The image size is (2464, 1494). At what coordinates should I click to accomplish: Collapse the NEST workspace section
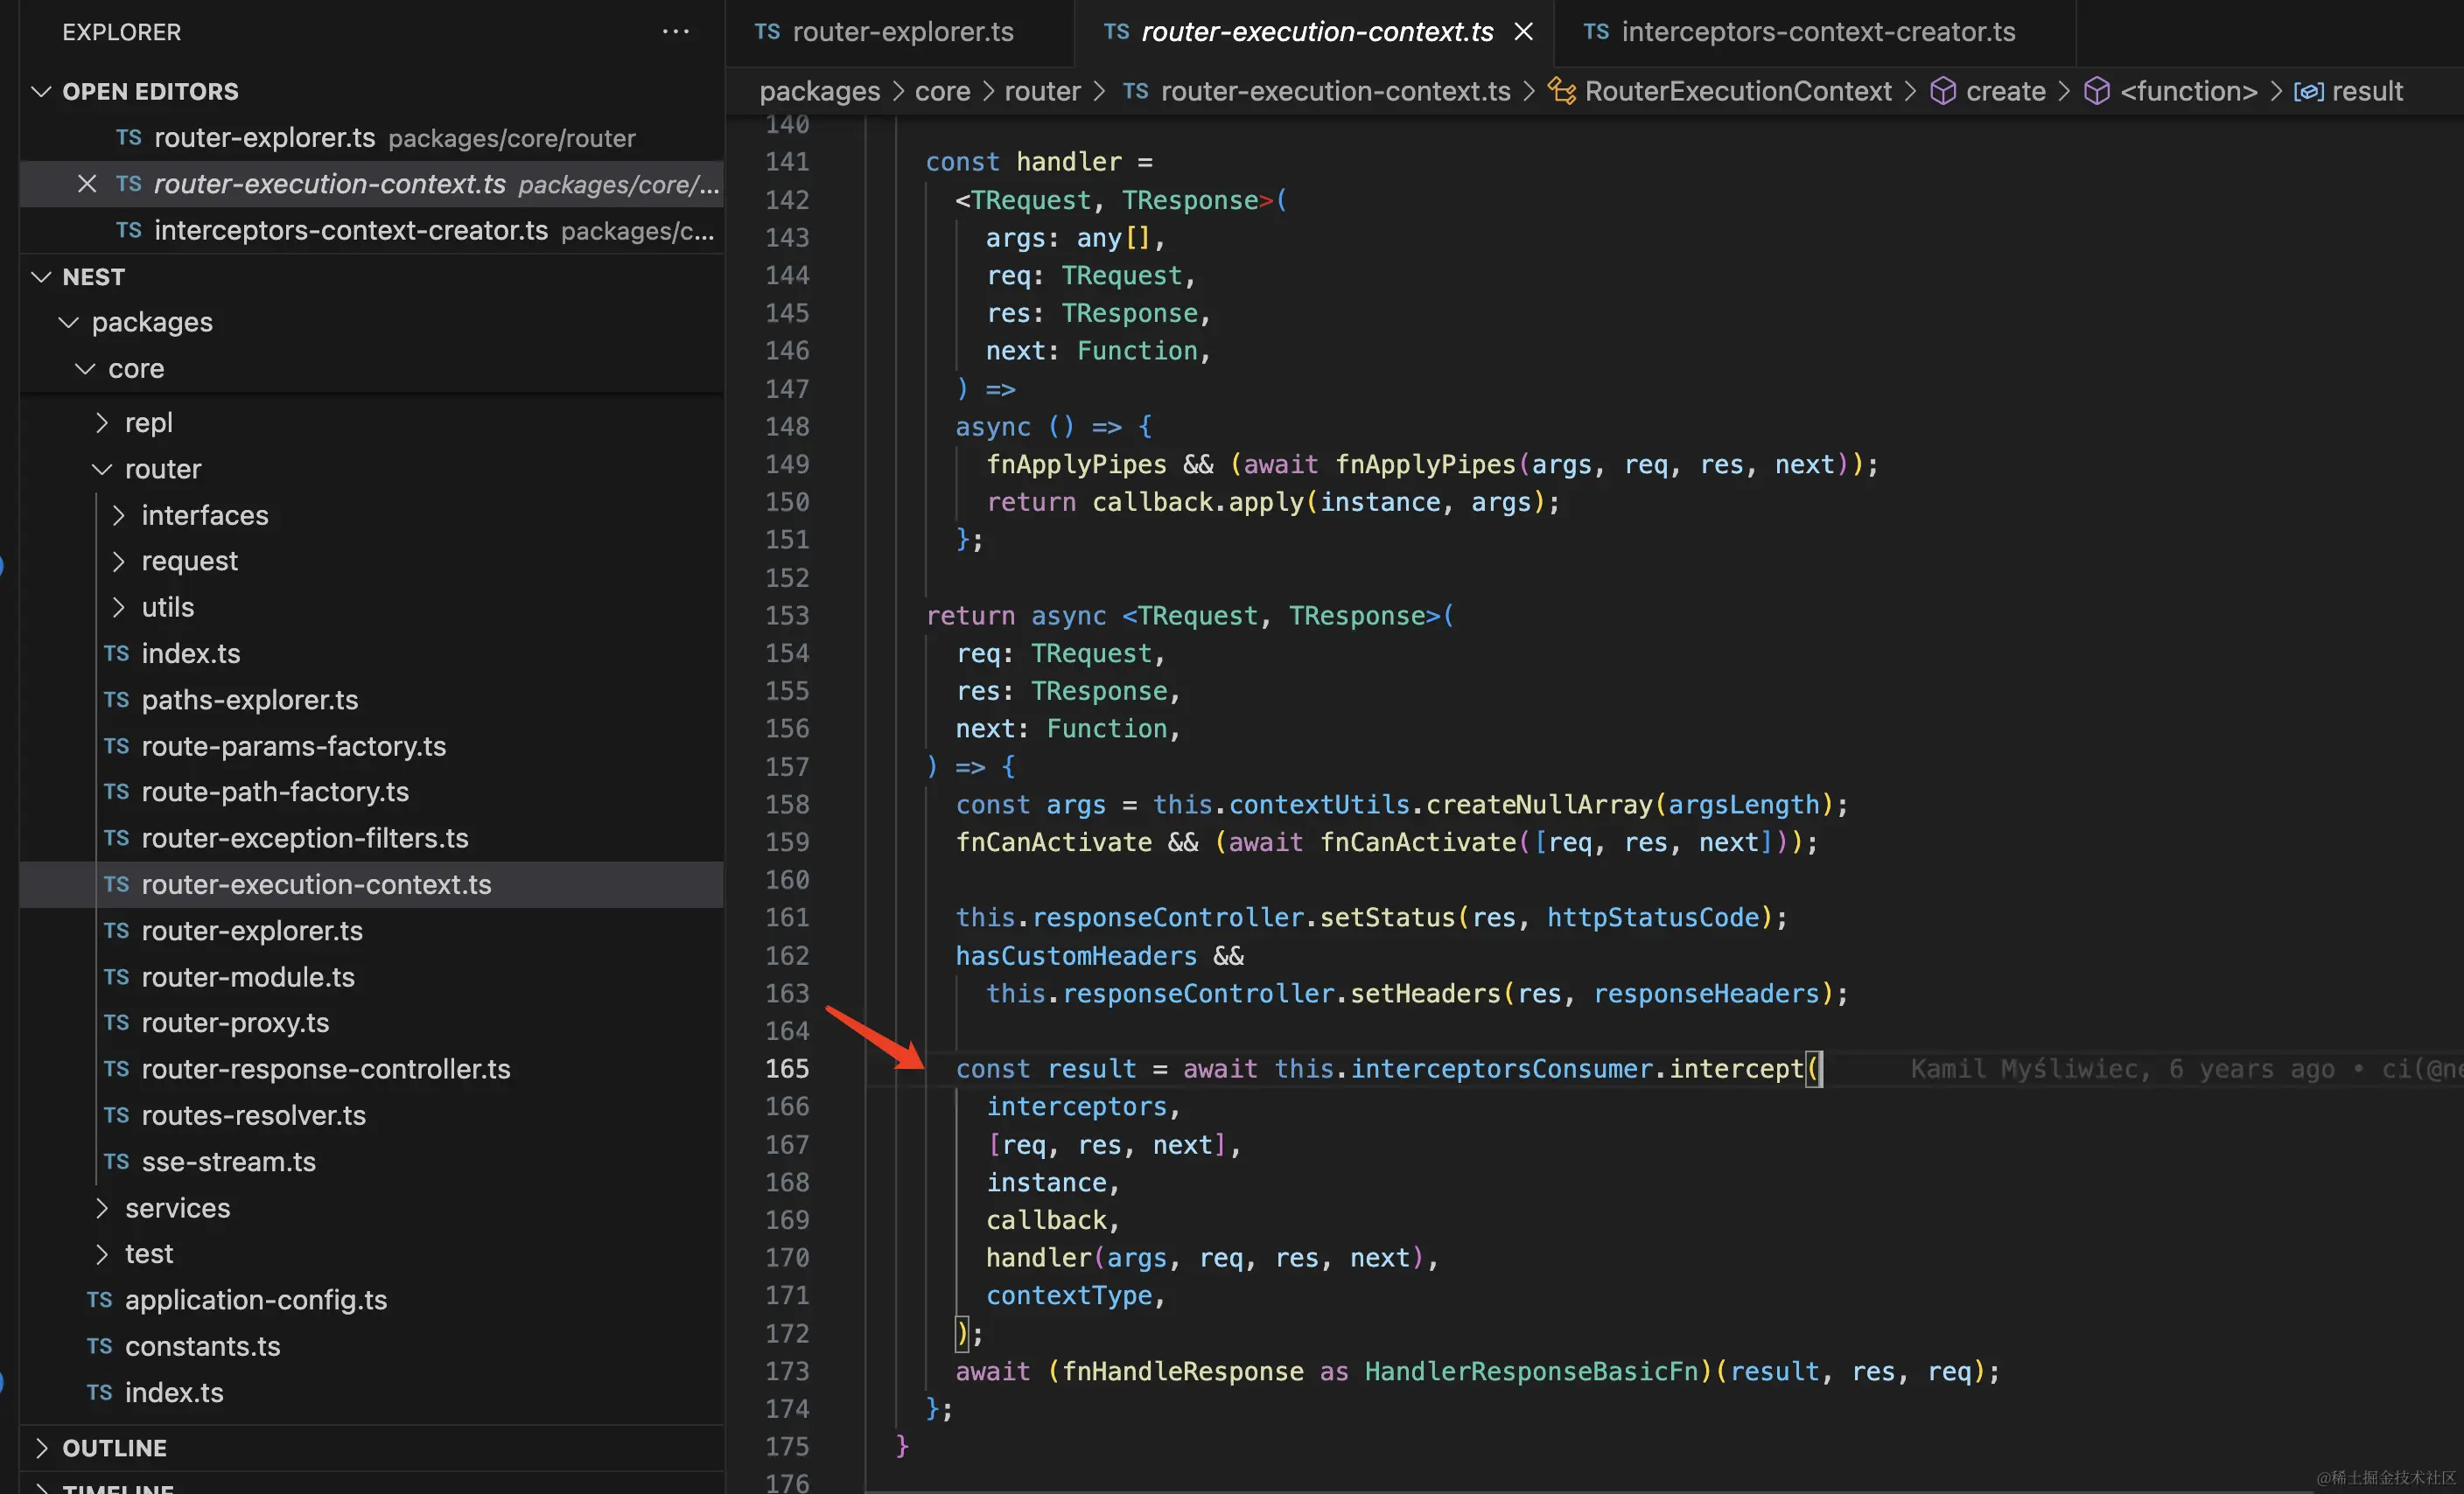pyautogui.click(x=41, y=277)
